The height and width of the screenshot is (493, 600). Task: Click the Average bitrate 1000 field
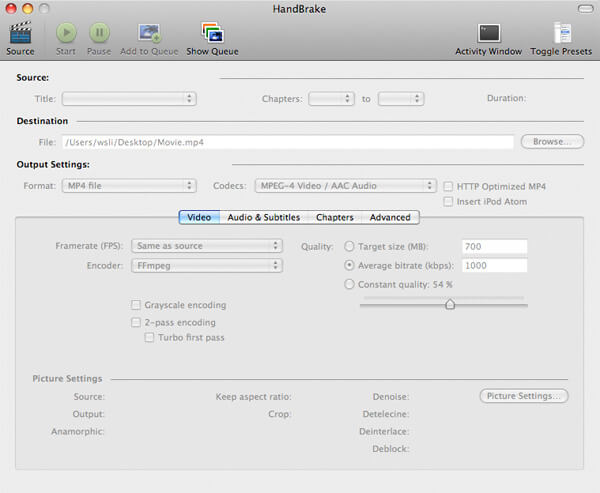(494, 265)
